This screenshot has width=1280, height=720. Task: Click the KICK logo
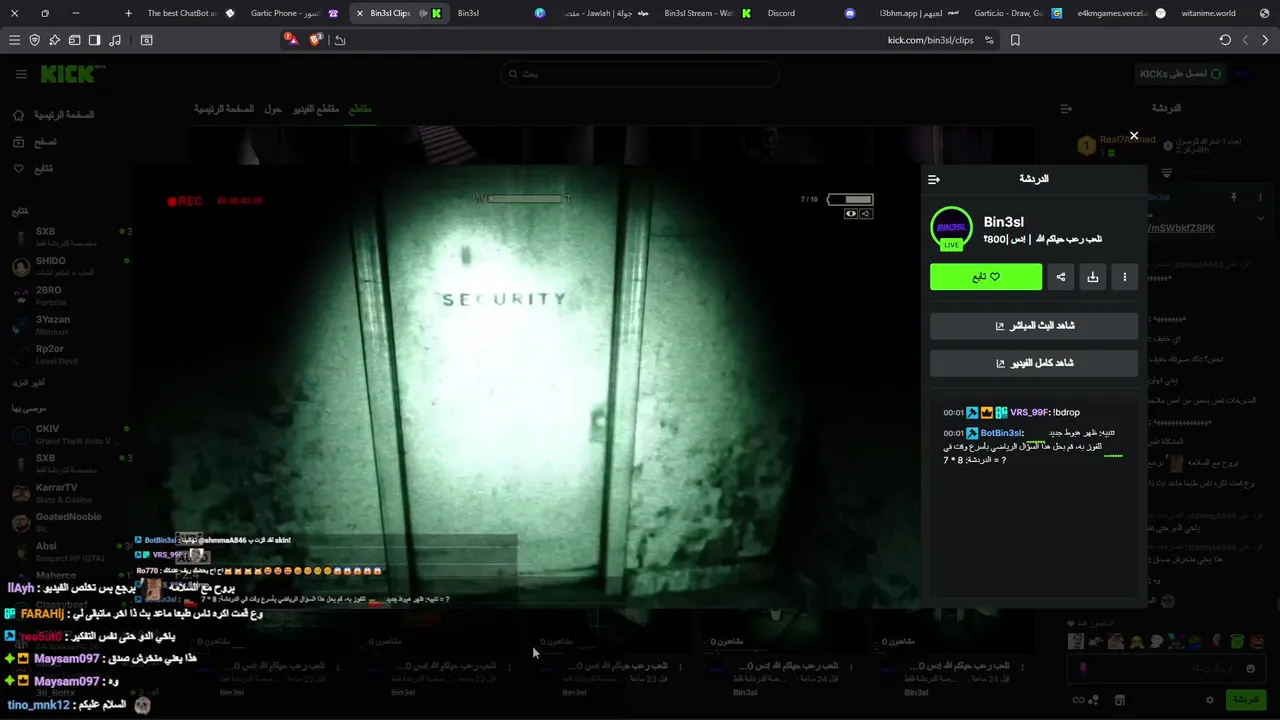click(68, 74)
